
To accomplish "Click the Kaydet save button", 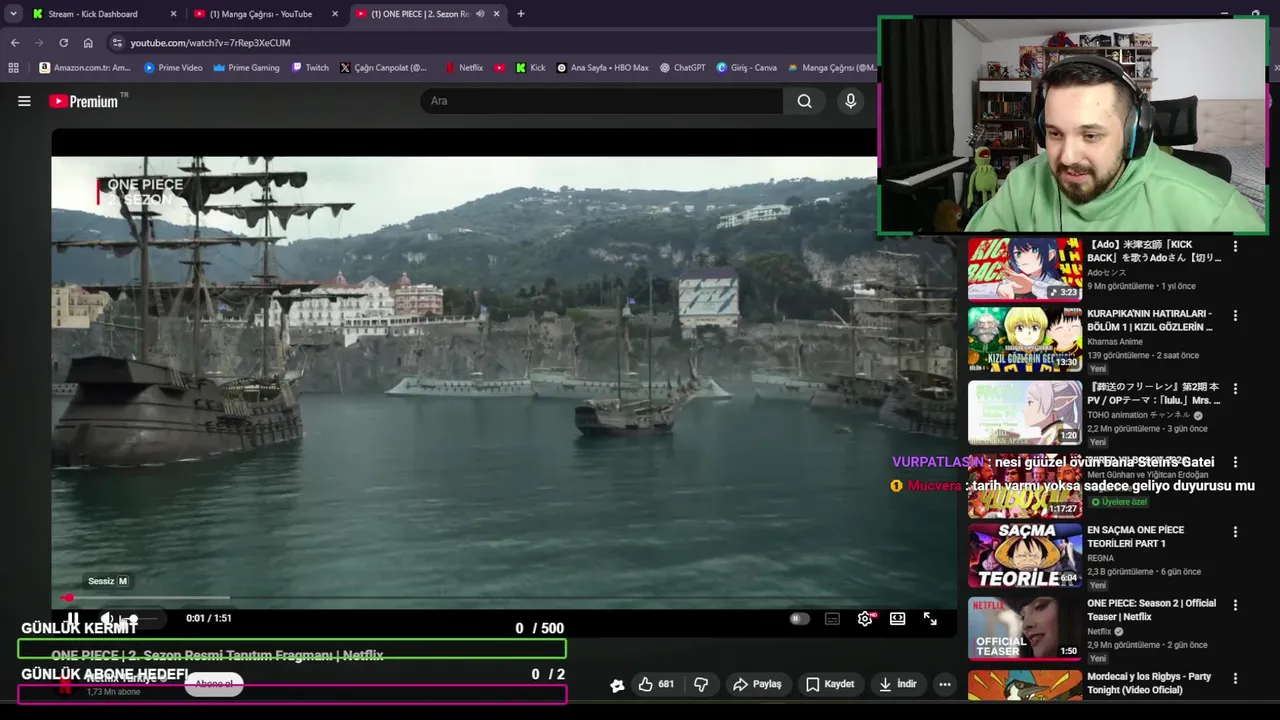I will tap(830, 684).
